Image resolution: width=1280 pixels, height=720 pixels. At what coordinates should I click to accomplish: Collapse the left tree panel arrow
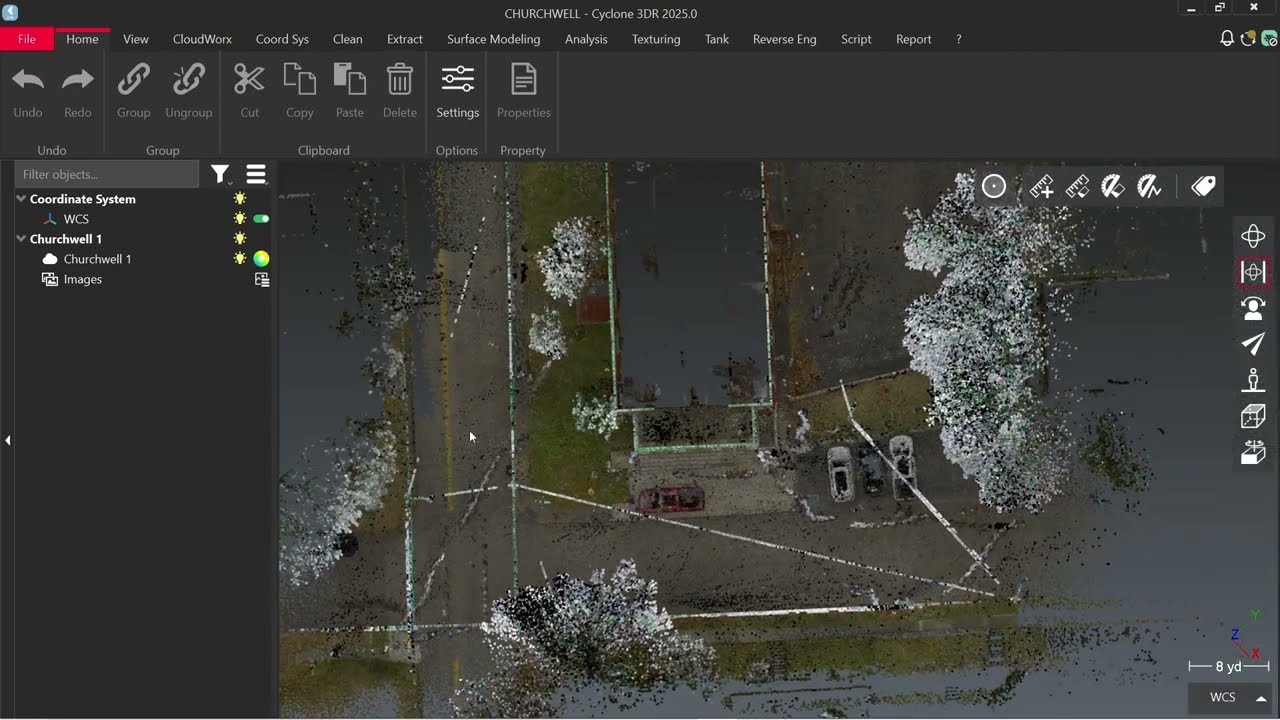pyautogui.click(x=7, y=440)
